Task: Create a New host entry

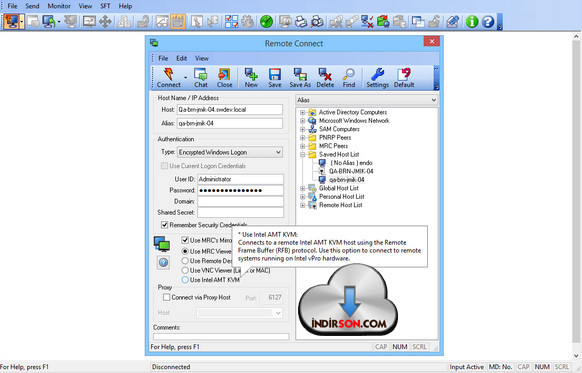Action: pyautogui.click(x=251, y=78)
